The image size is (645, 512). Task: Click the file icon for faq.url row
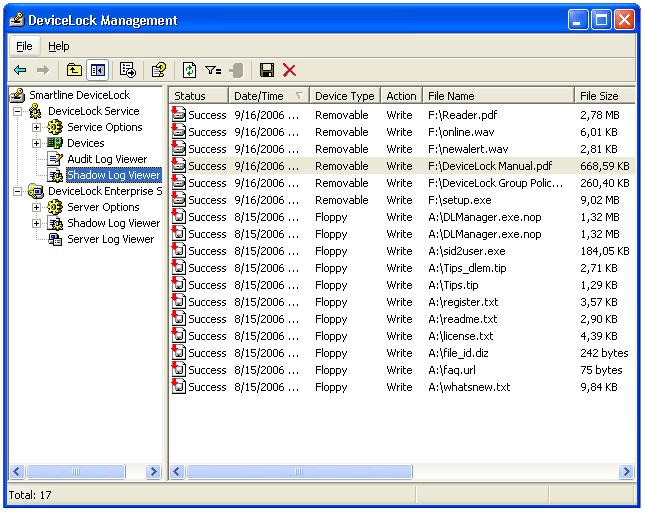[179, 370]
